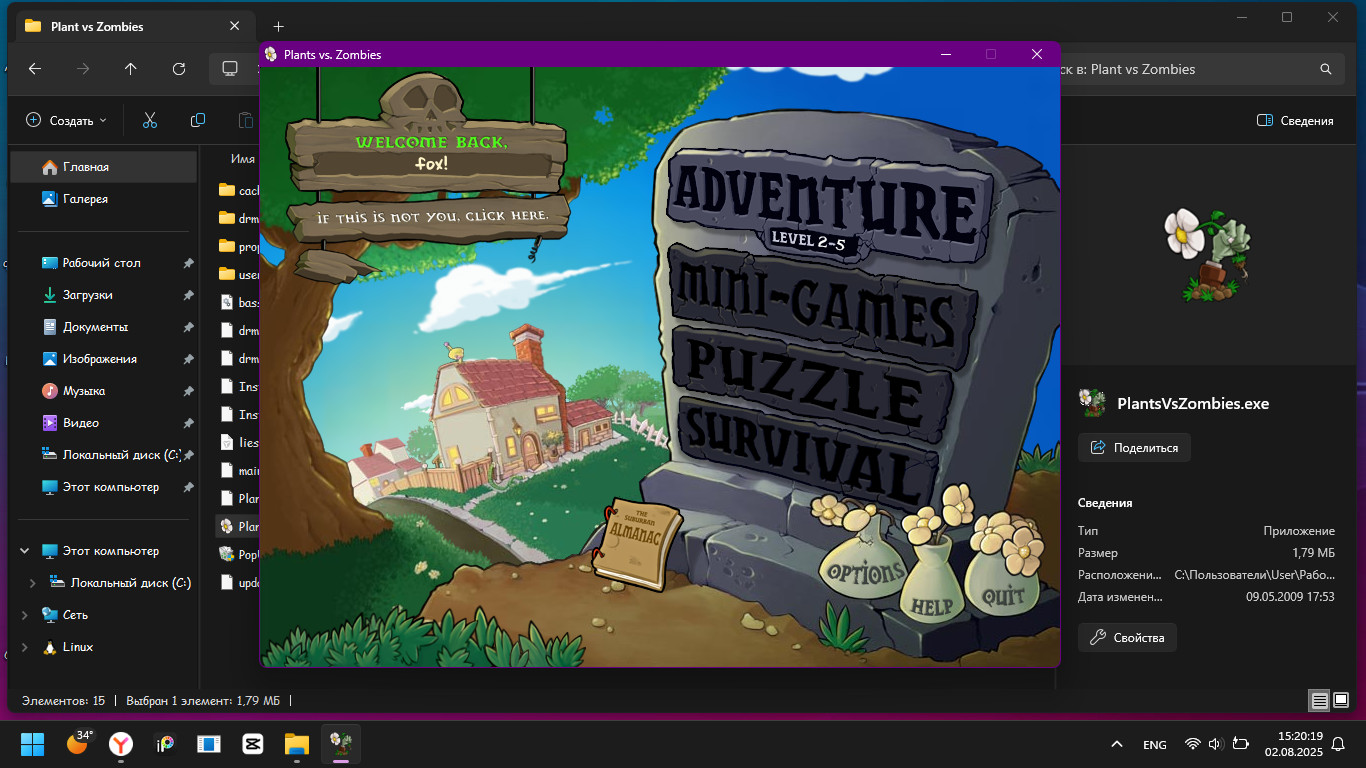The width and height of the screenshot is (1366, 768).
Task: Select the Plant vs Zombies Explorer tab
Action: pyautogui.click(x=135, y=26)
